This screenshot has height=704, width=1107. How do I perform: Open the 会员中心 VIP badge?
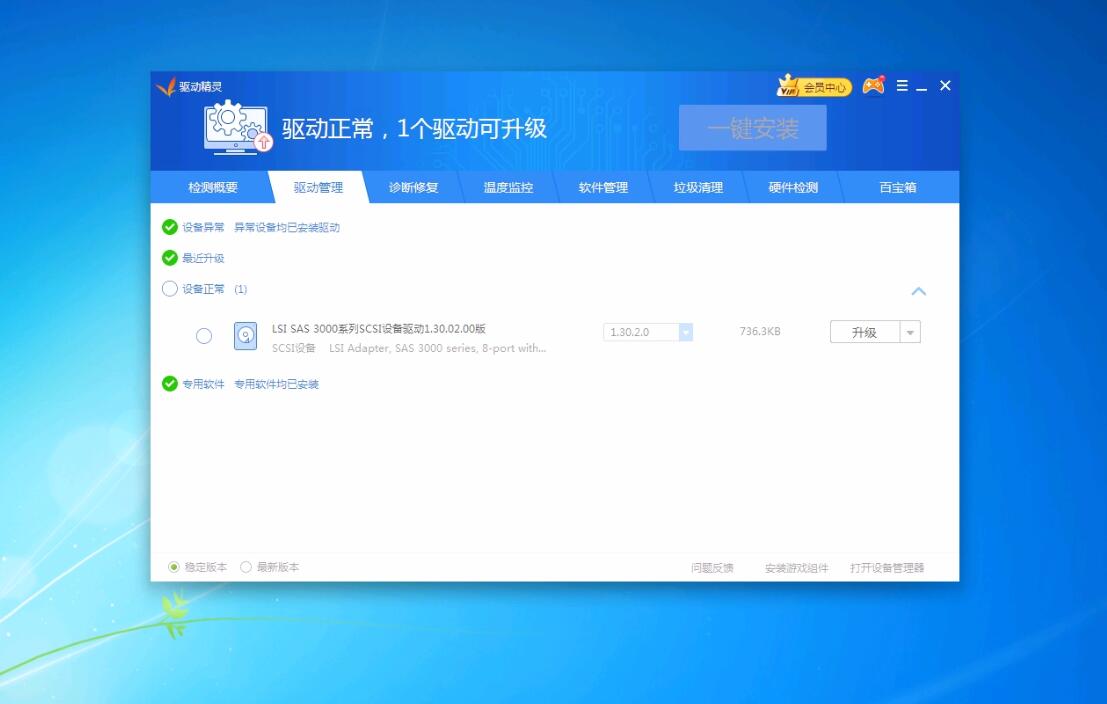pos(814,86)
